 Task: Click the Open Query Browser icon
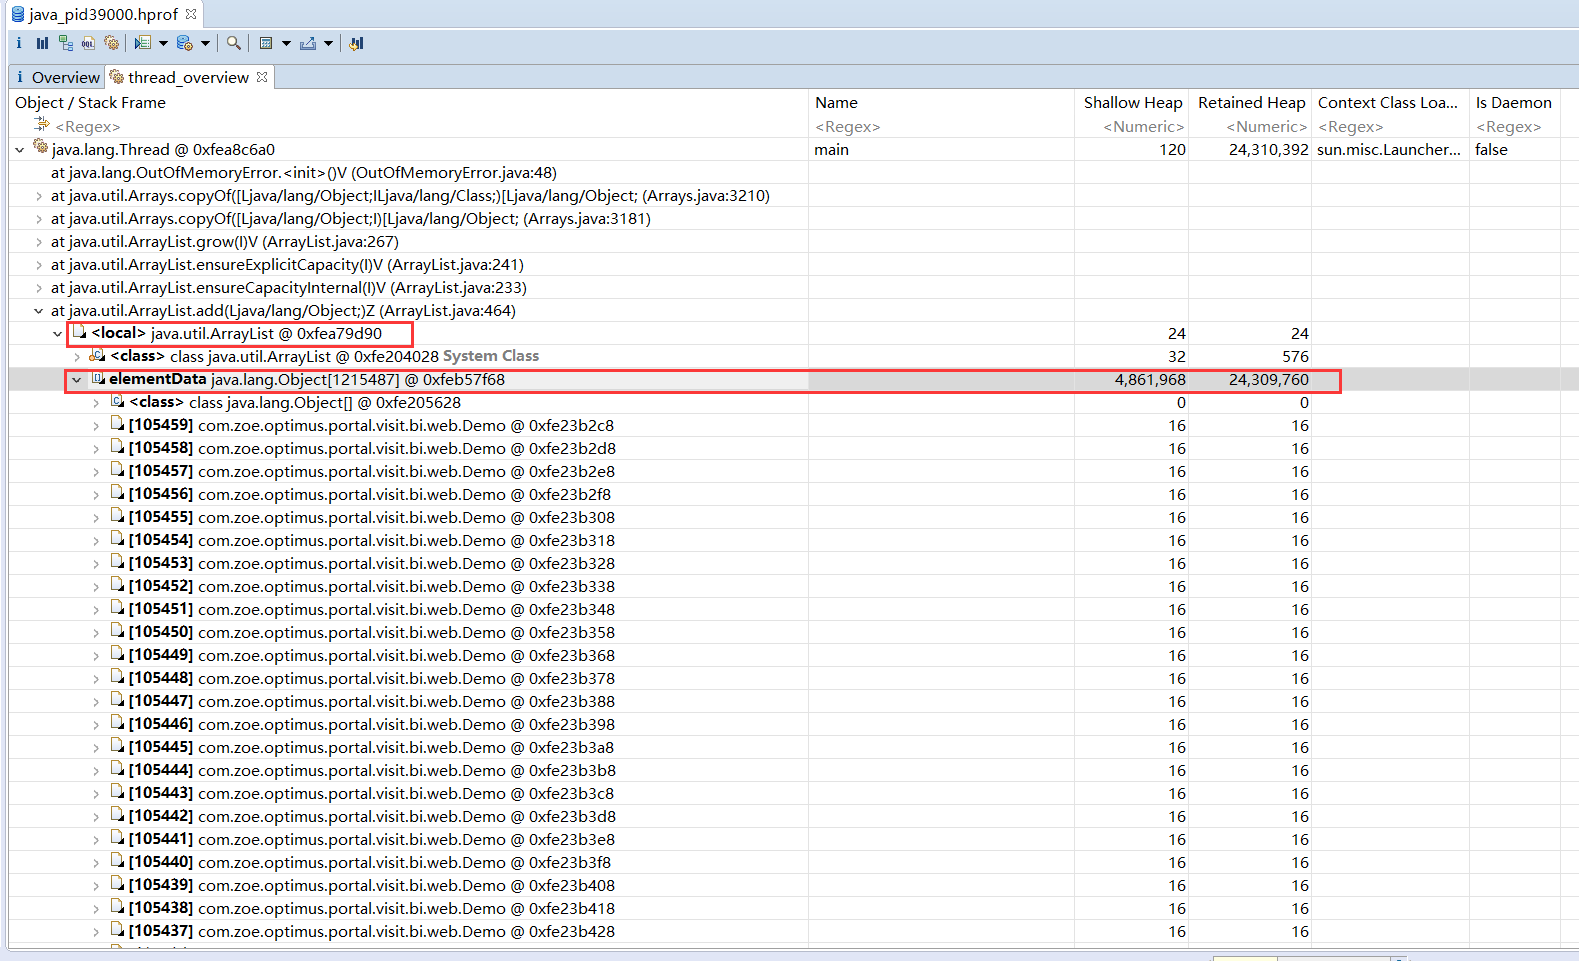tap(185, 43)
